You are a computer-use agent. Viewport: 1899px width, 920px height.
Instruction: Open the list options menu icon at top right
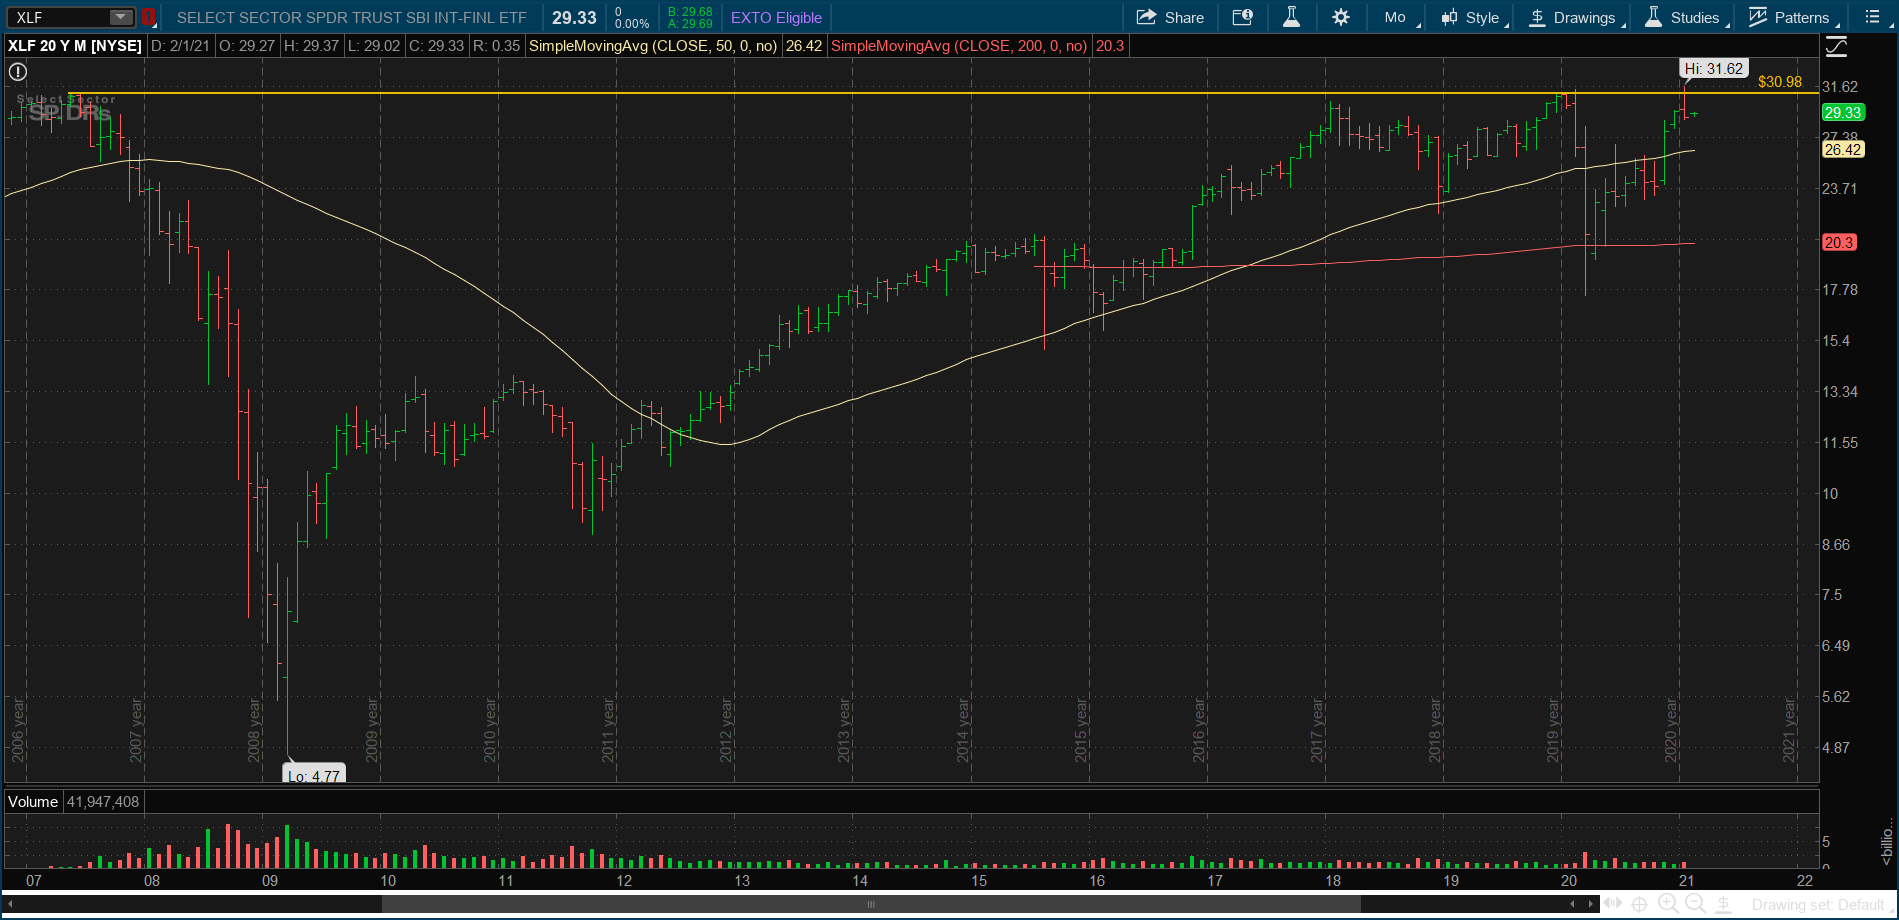(x=1872, y=17)
